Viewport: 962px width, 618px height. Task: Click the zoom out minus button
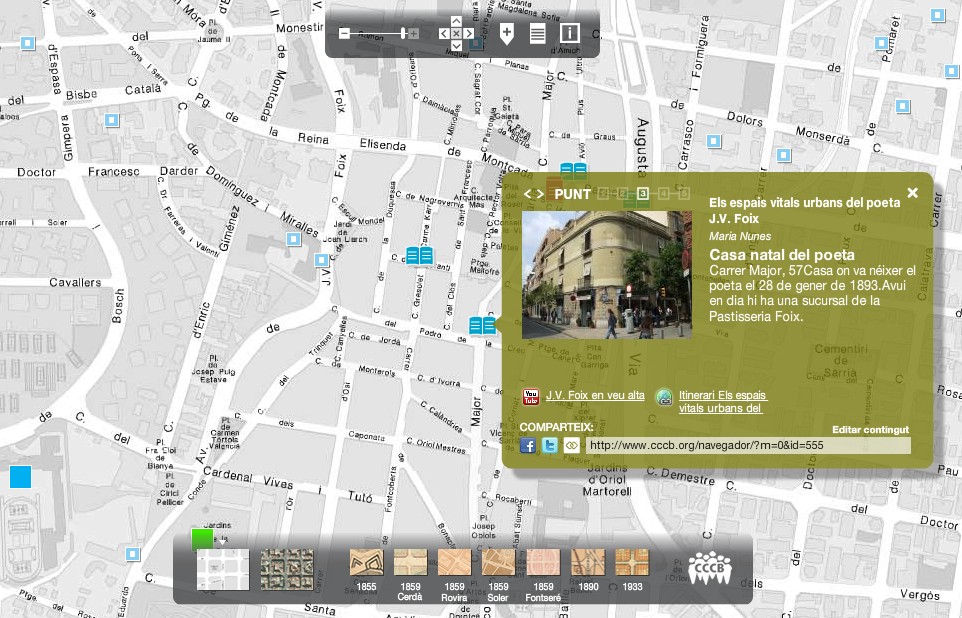click(x=344, y=34)
